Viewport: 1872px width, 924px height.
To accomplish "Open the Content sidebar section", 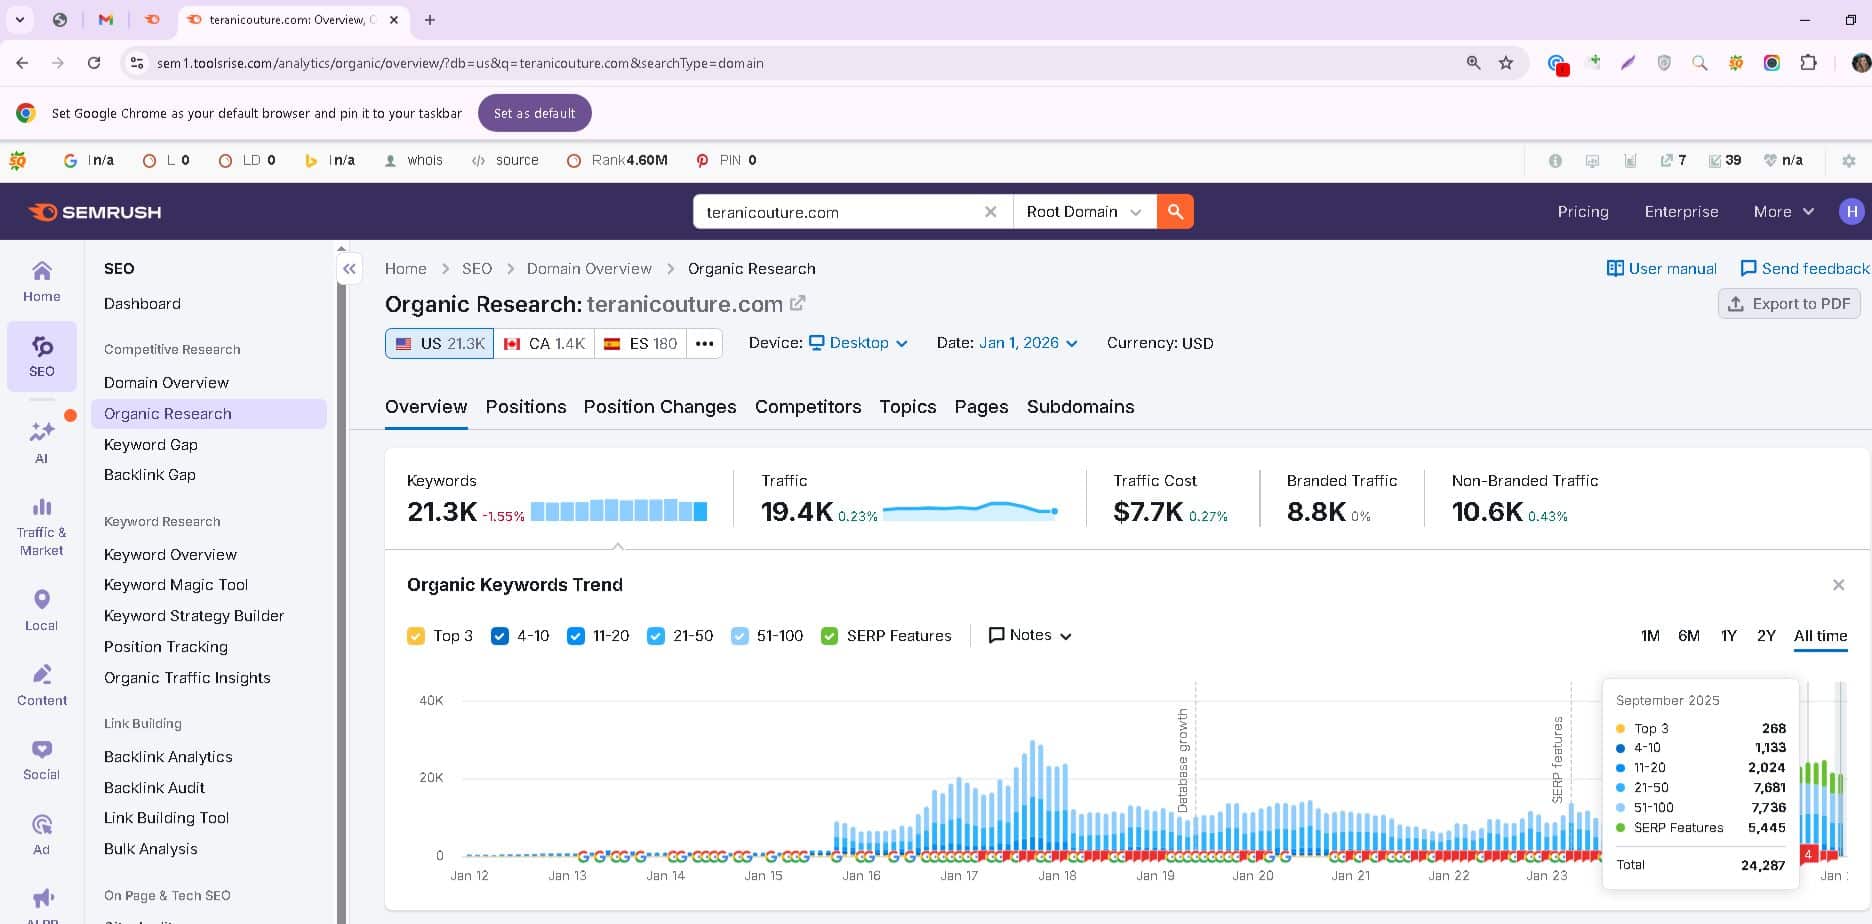I will (x=42, y=685).
